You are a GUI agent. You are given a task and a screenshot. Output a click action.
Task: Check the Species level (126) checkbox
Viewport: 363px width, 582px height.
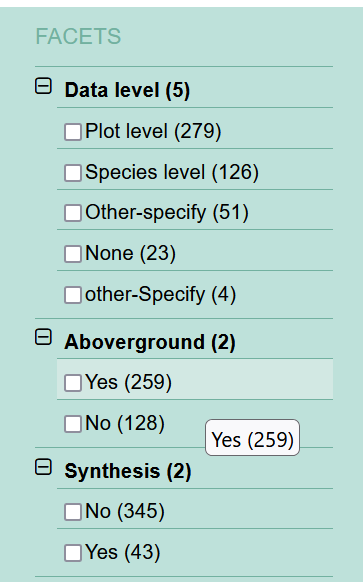[73, 173]
